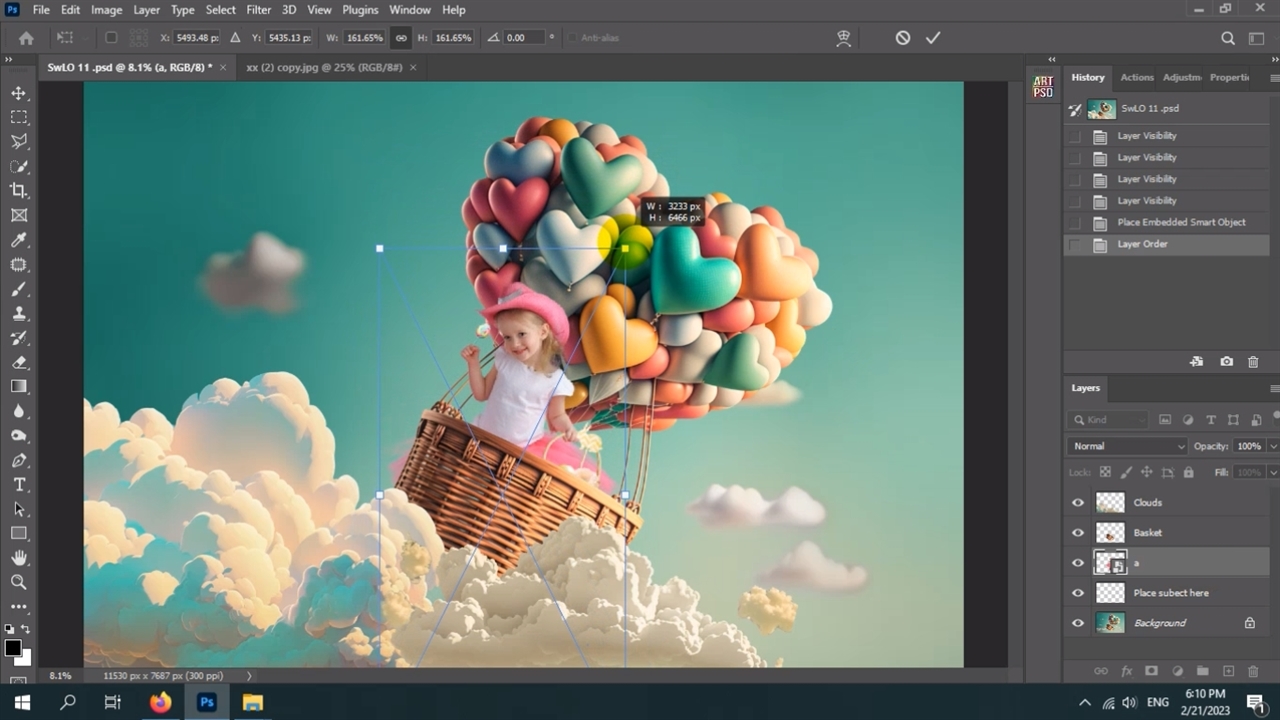Select the Move tool
Image resolution: width=1280 pixels, height=720 pixels.
(x=19, y=93)
